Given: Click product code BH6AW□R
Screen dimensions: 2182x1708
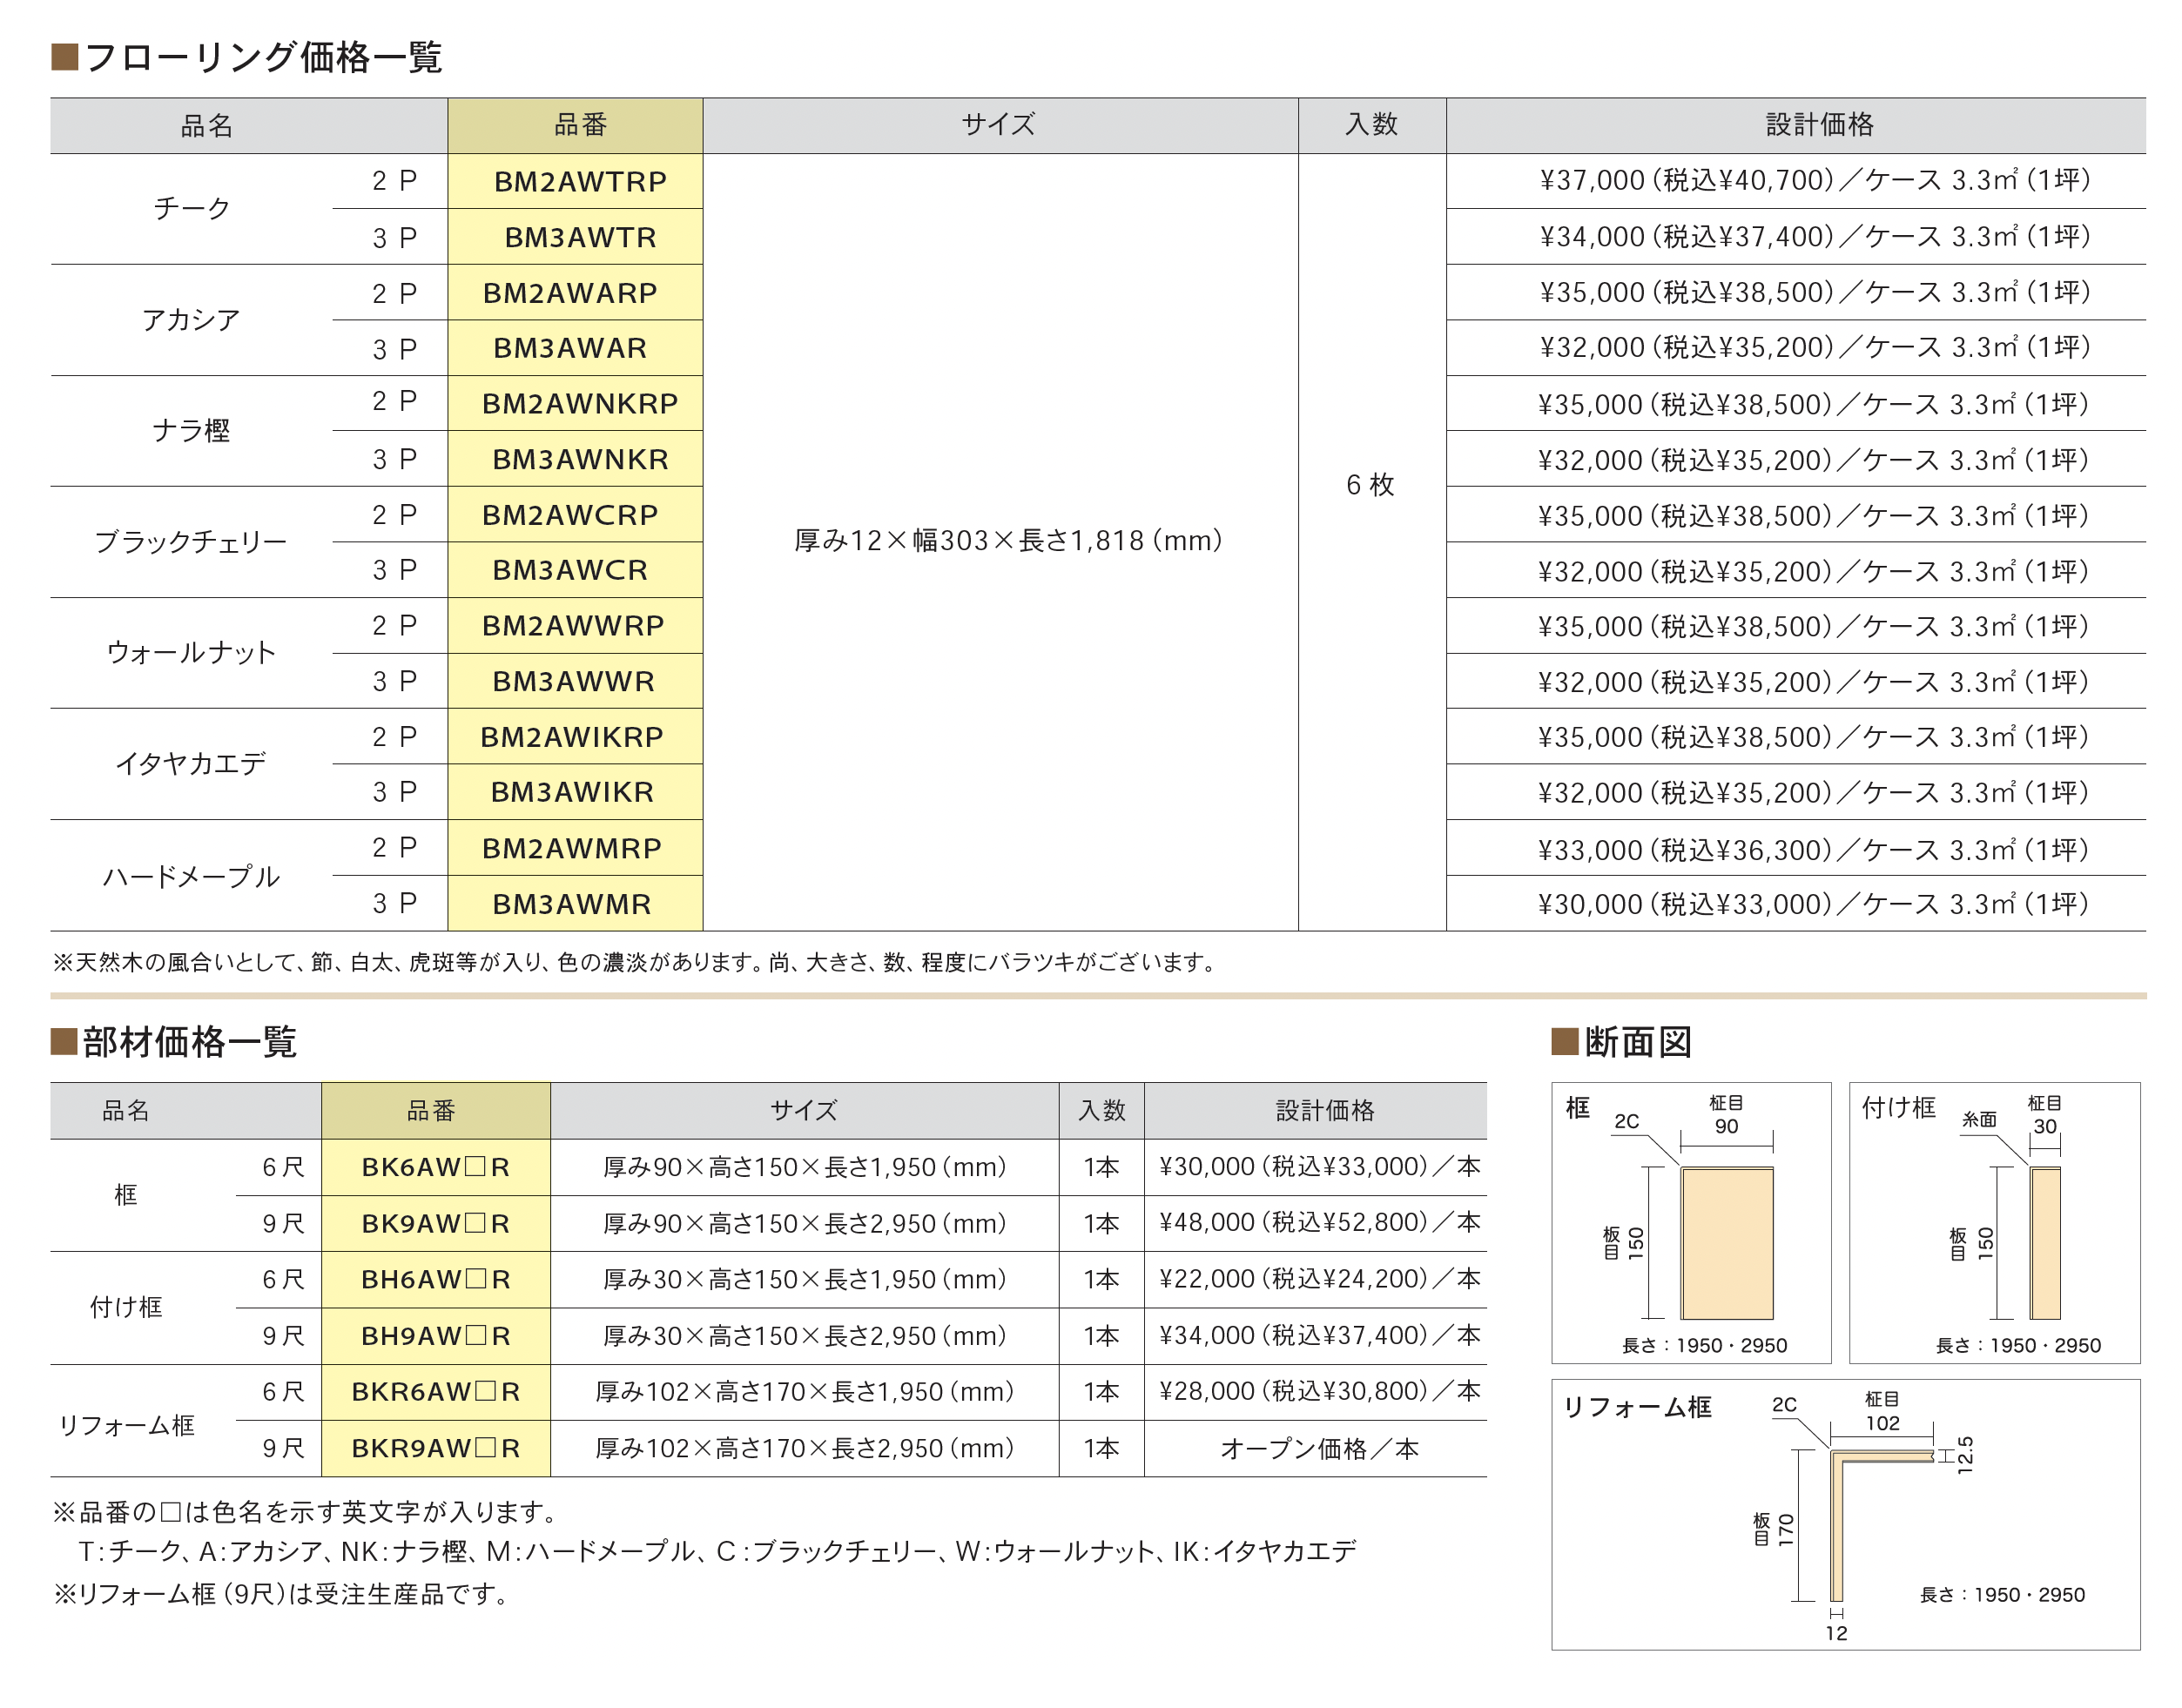Looking at the screenshot, I should coord(435,1280).
